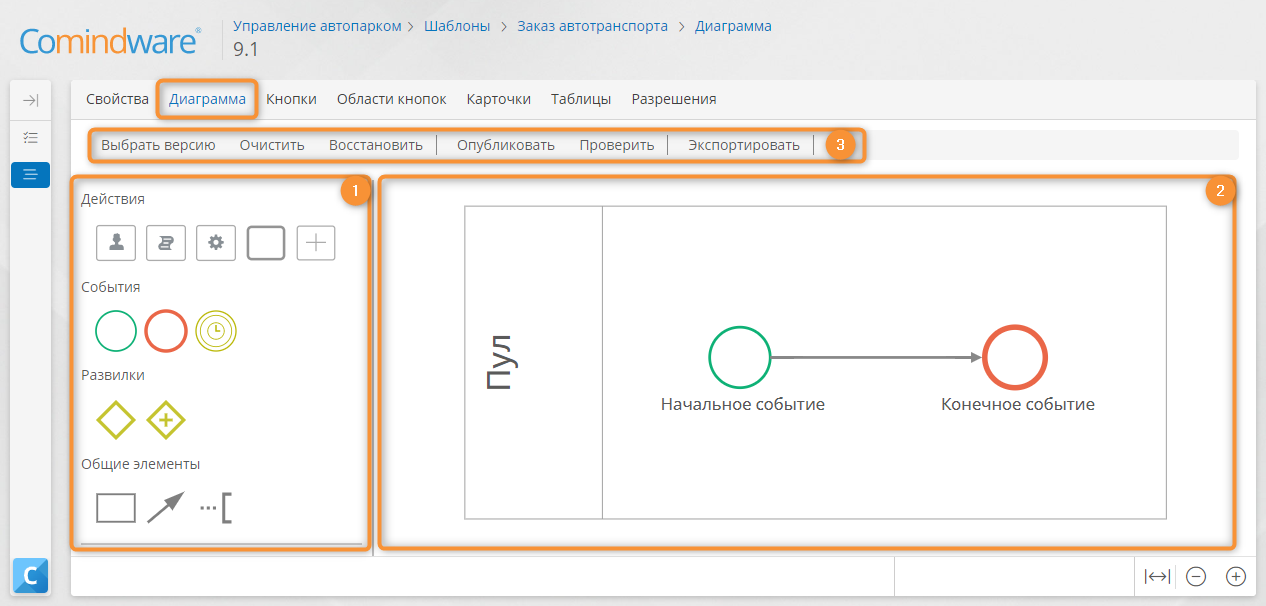Screen dimensions: 1266x606
Task: Zoom in with the plus icon
Action: point(1236,576)
